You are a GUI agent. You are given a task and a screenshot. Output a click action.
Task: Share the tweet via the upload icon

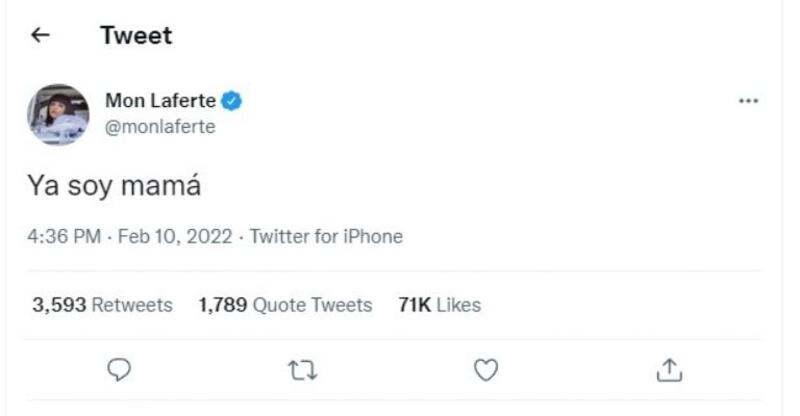tap(669, 370)
